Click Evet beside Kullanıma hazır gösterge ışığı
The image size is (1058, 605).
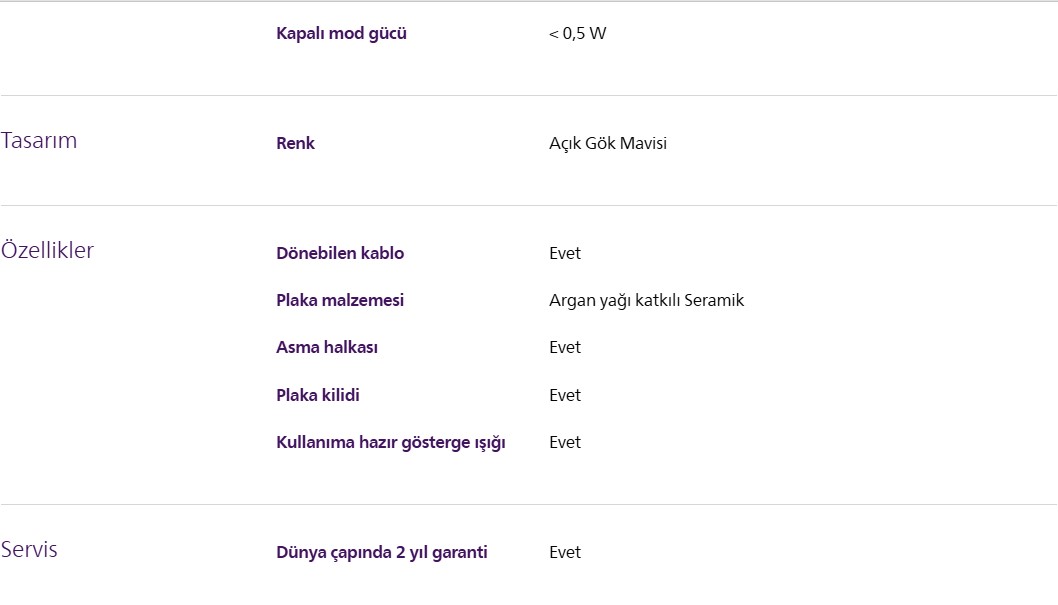[564, 442]
